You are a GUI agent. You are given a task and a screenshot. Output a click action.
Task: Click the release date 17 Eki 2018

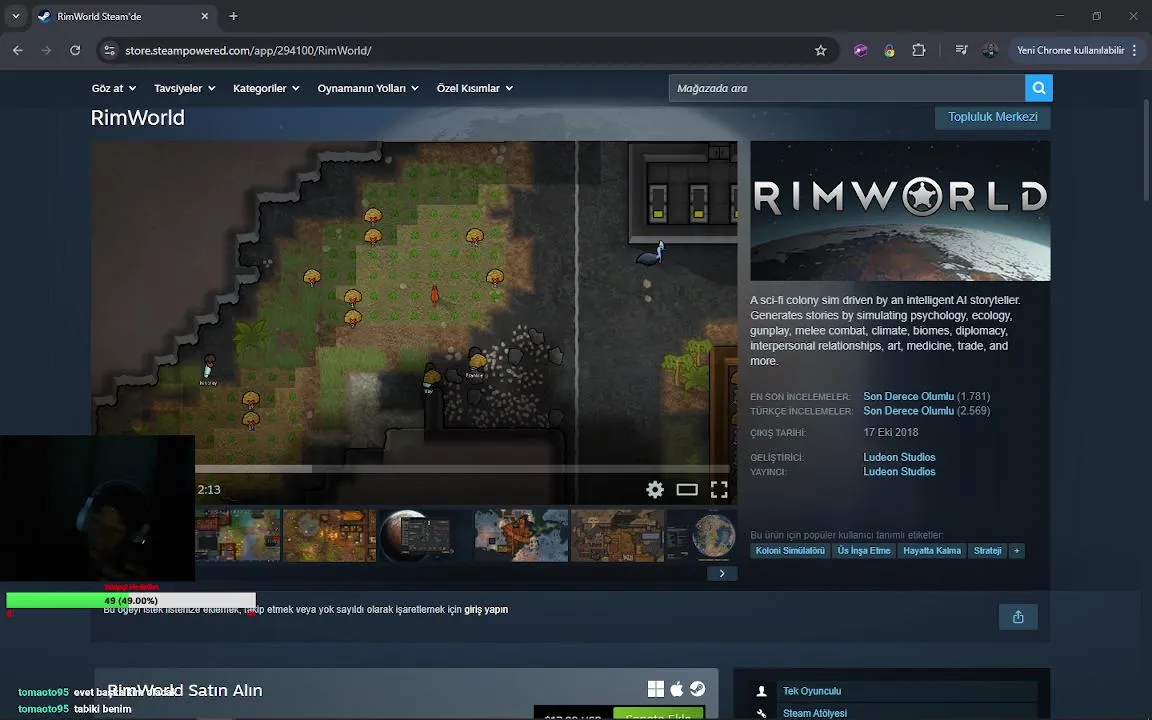(890, 433)
